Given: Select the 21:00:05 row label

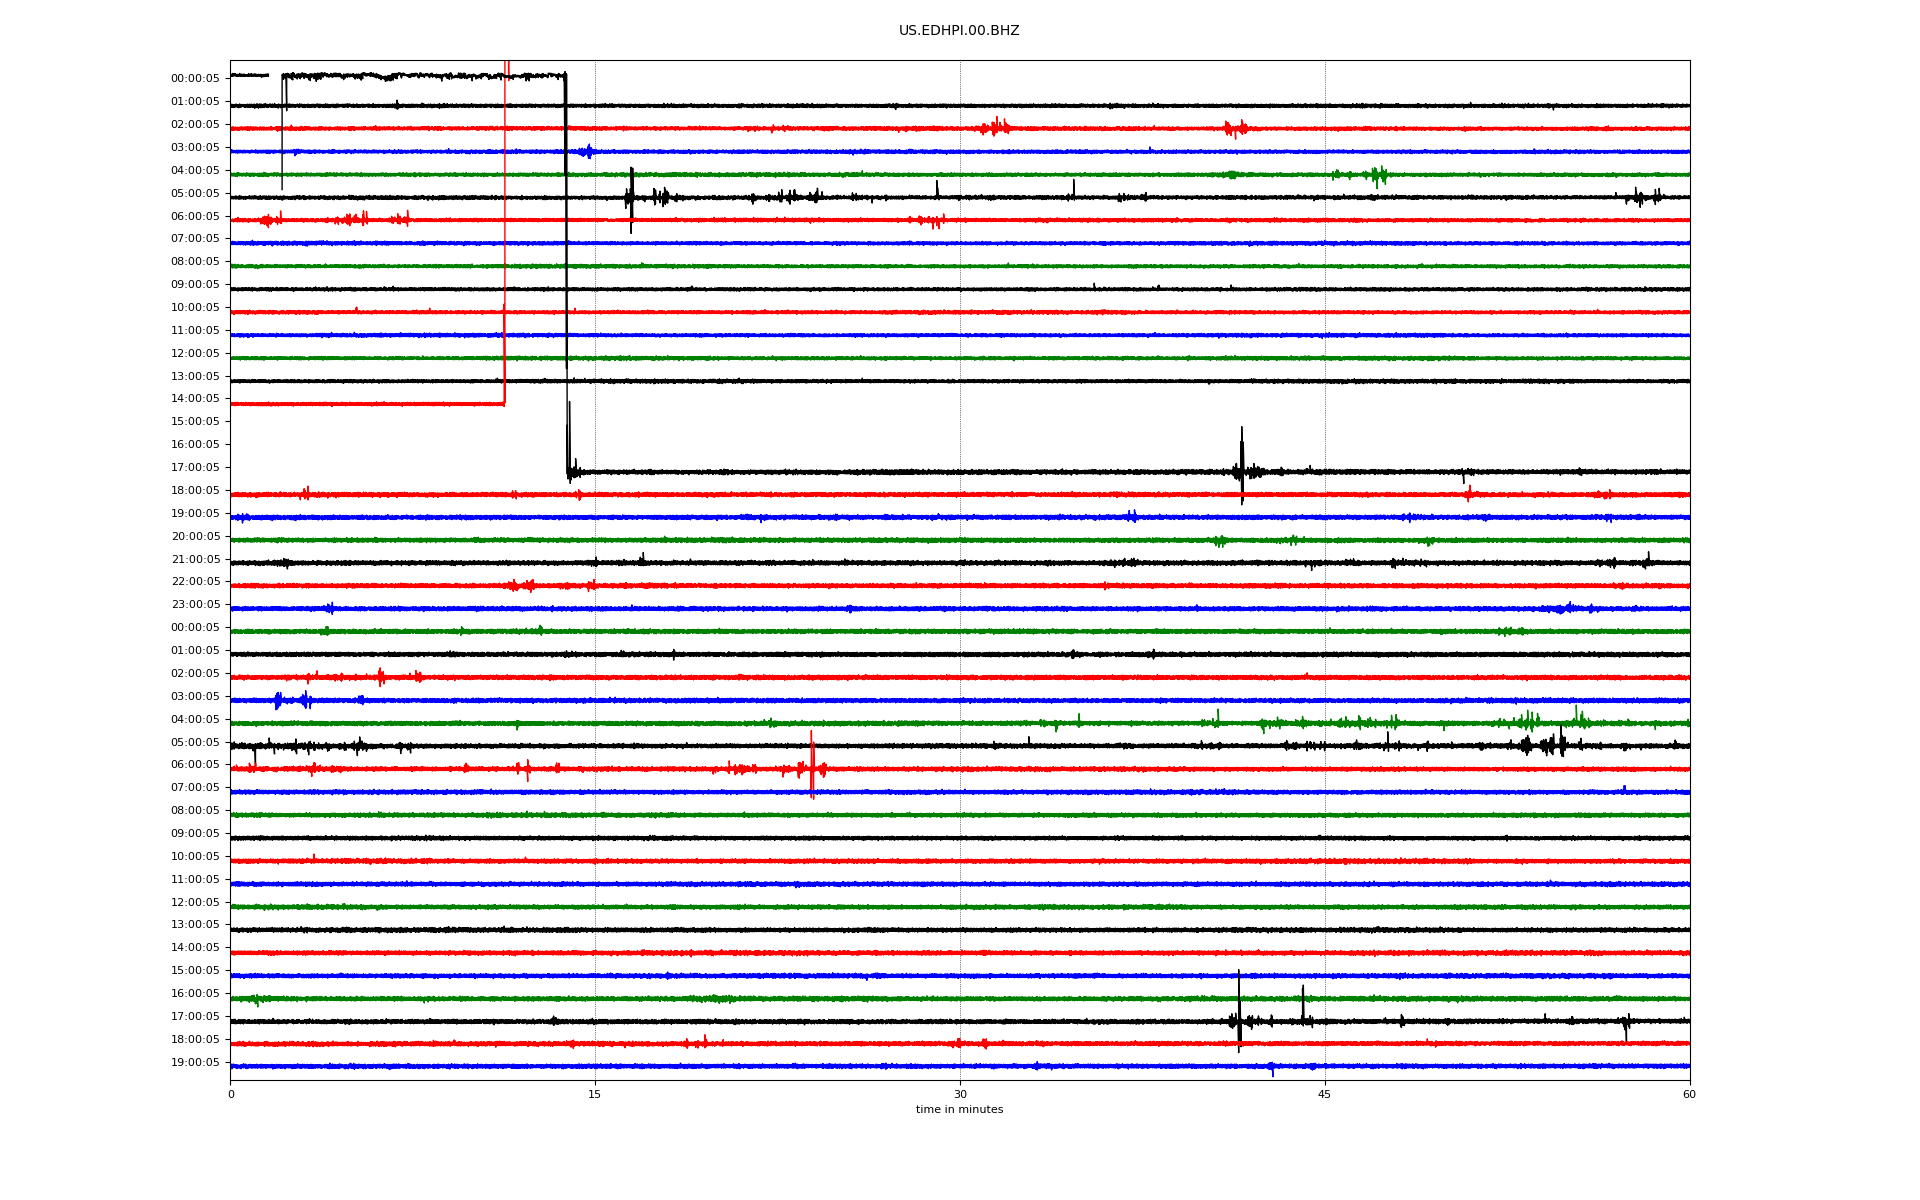Looking at the screenshot, I should [195, 559].
